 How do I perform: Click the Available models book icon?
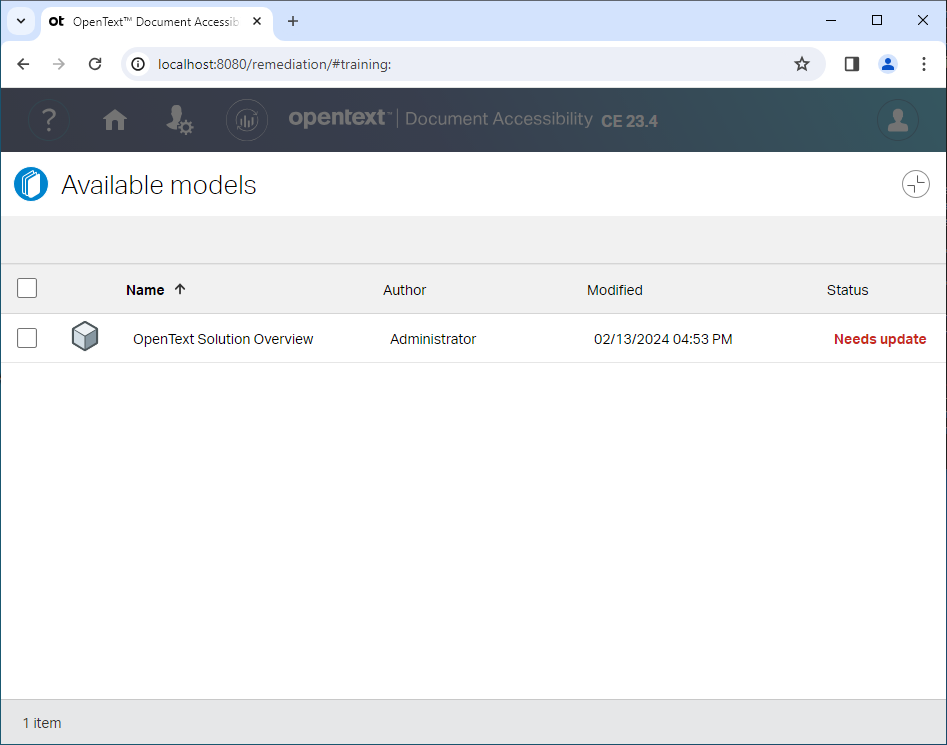tap(31, 184)
